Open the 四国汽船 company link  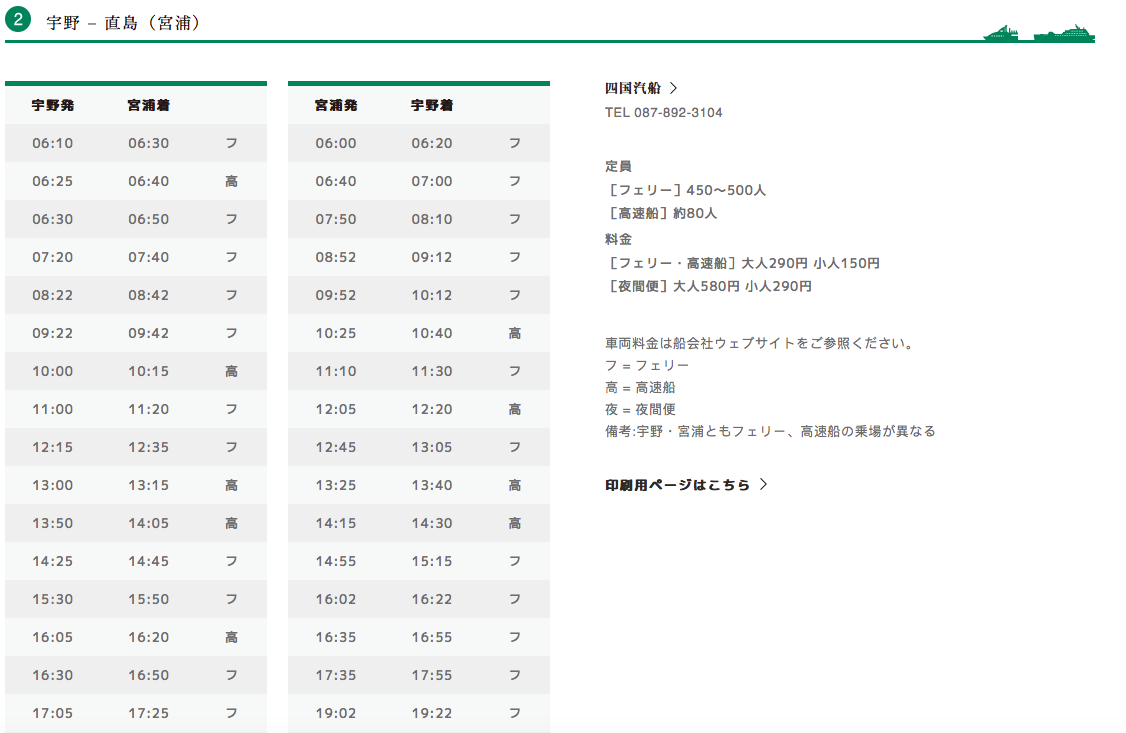(633, 88)
